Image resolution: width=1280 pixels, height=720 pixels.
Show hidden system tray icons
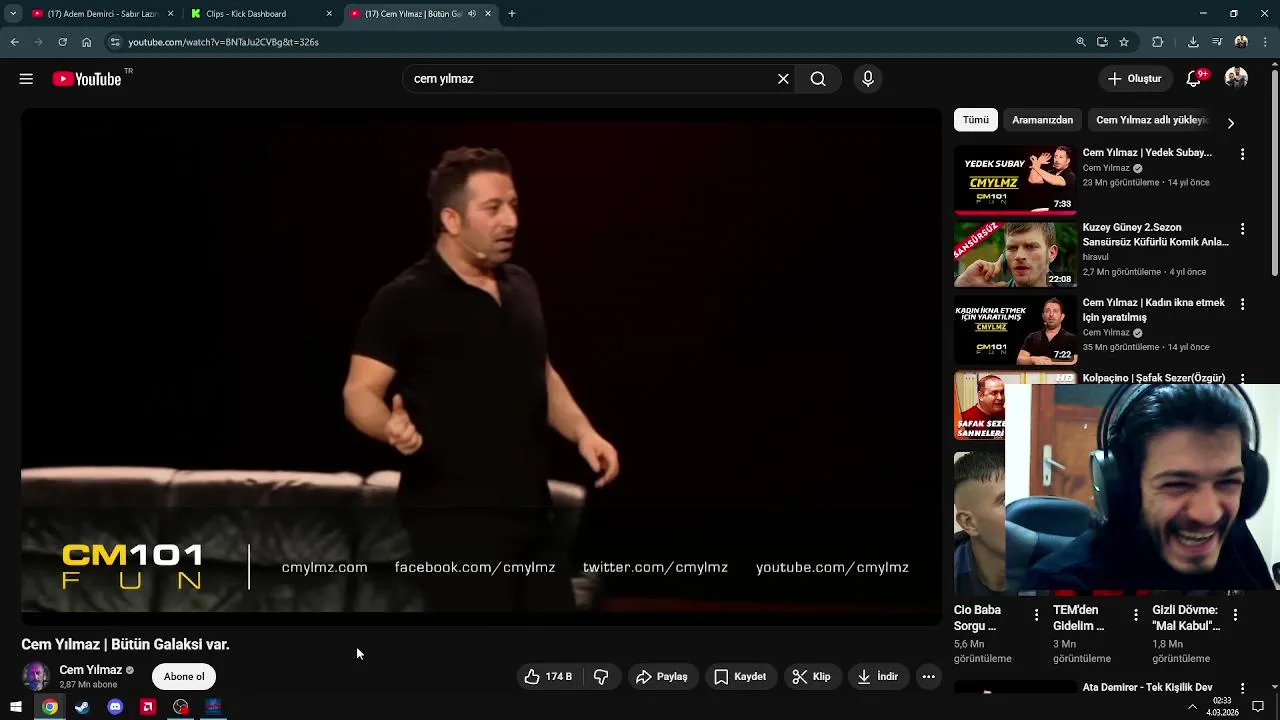tap(1192, 707)
